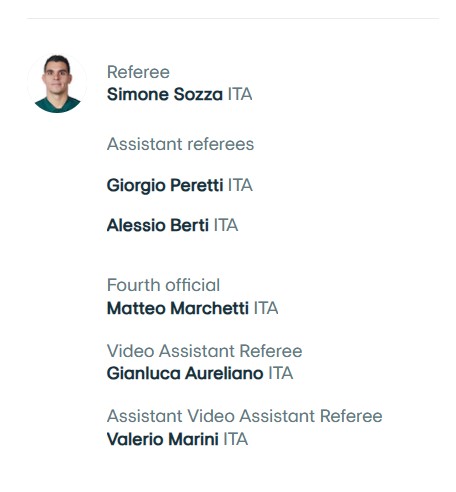This screenshot has width=456, height=492.
Task: Click ITA code after Valerio Marini
Action: pyautogui.click(x=236, y=439)
